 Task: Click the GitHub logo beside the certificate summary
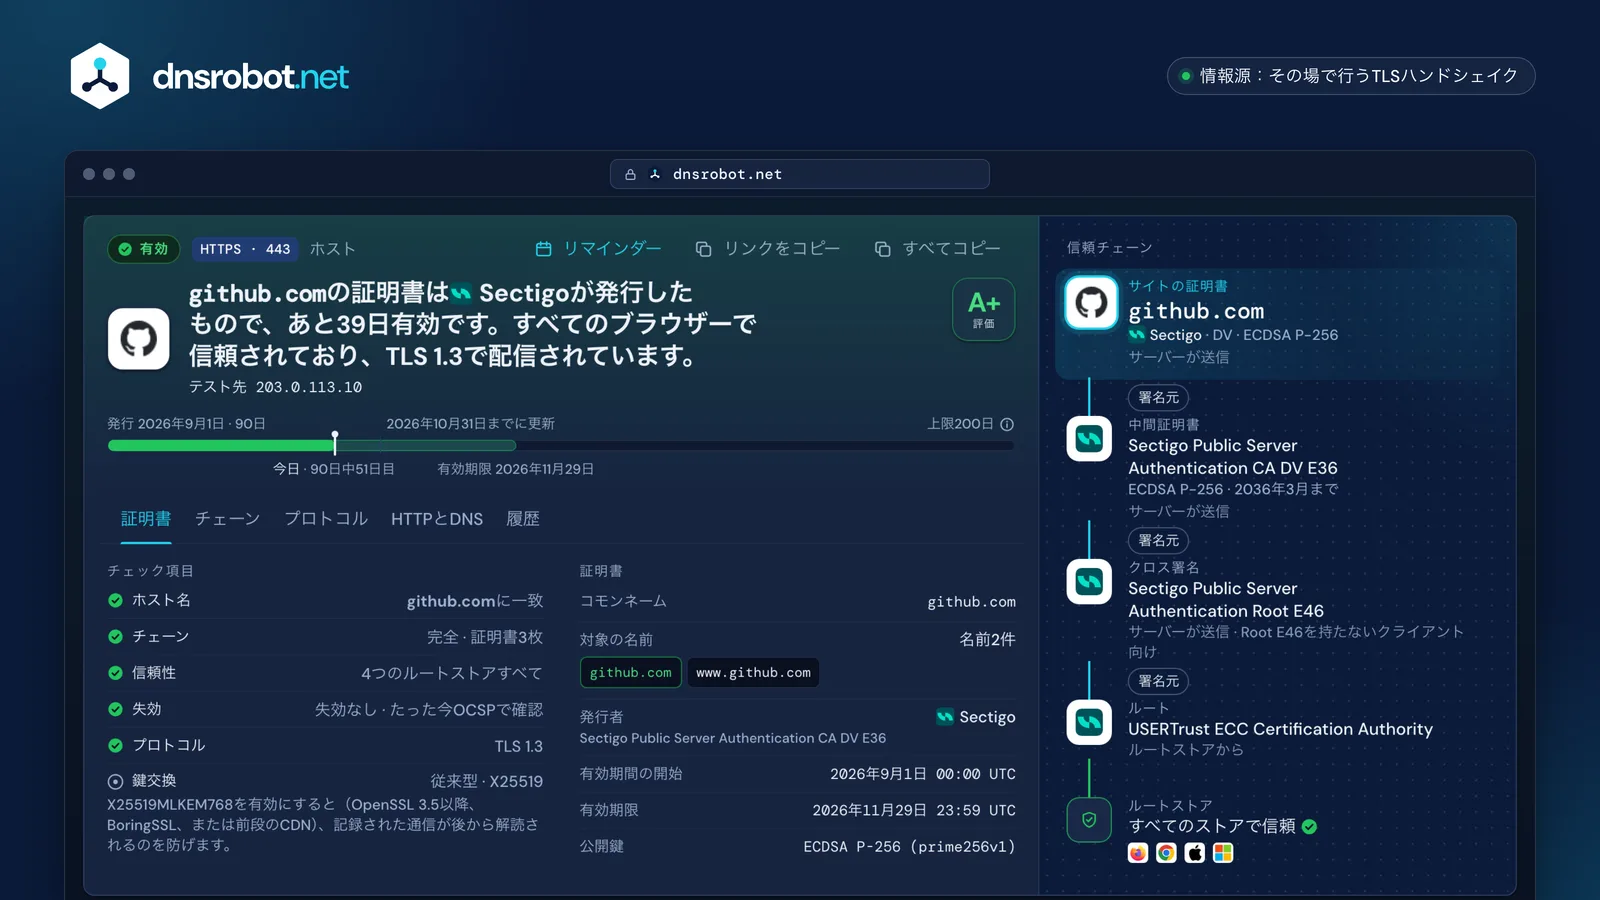click(x=139, y=339)
